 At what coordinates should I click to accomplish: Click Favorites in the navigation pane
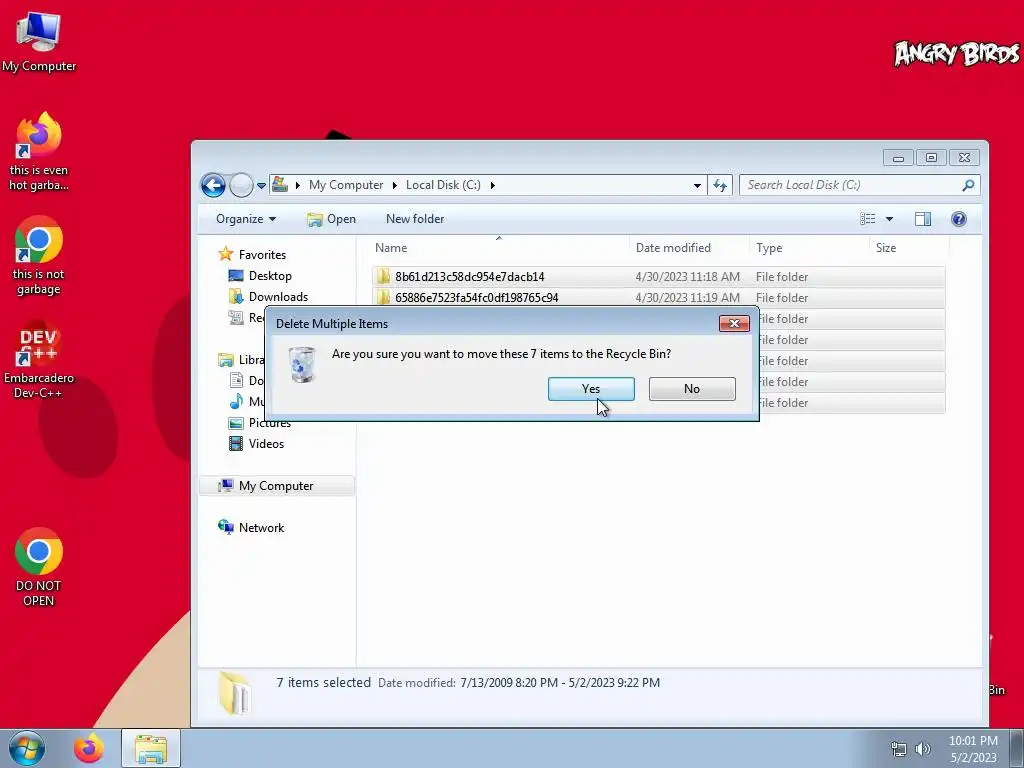point(262,255)
